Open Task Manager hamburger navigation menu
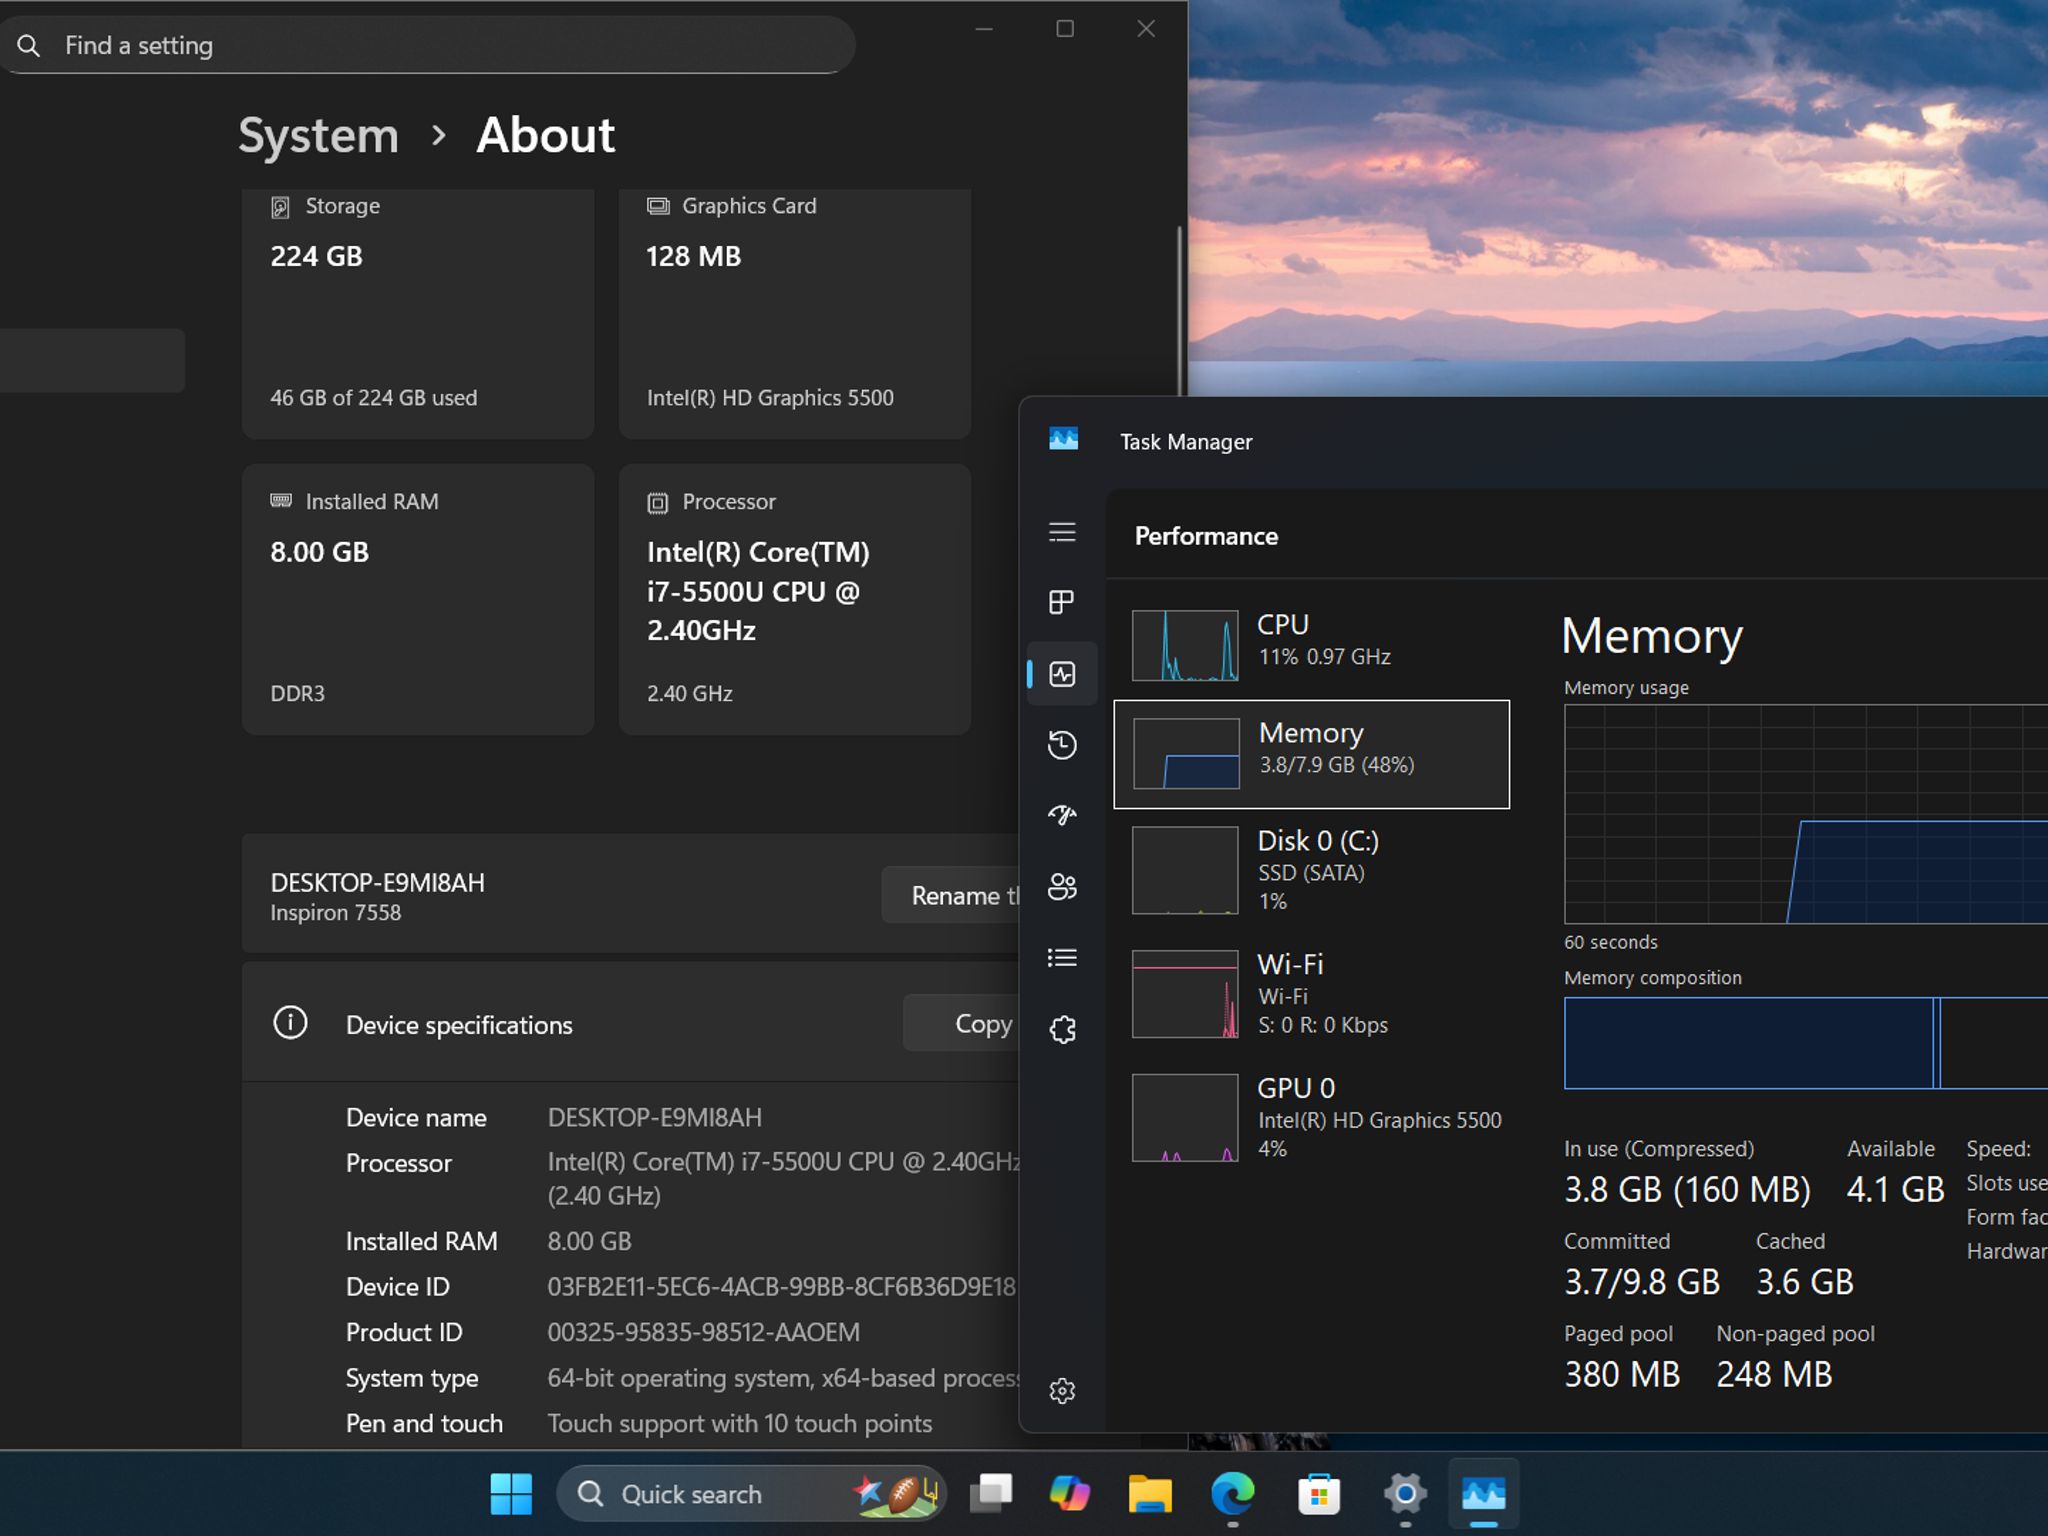The image size is (2048, 1536). pos(1062,532)
